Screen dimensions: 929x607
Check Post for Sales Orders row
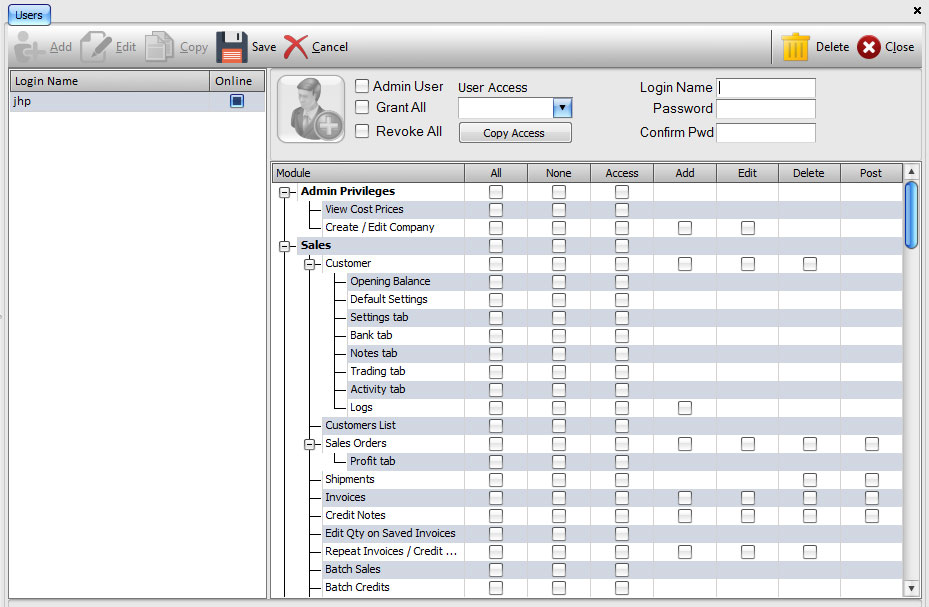[872, 444]
